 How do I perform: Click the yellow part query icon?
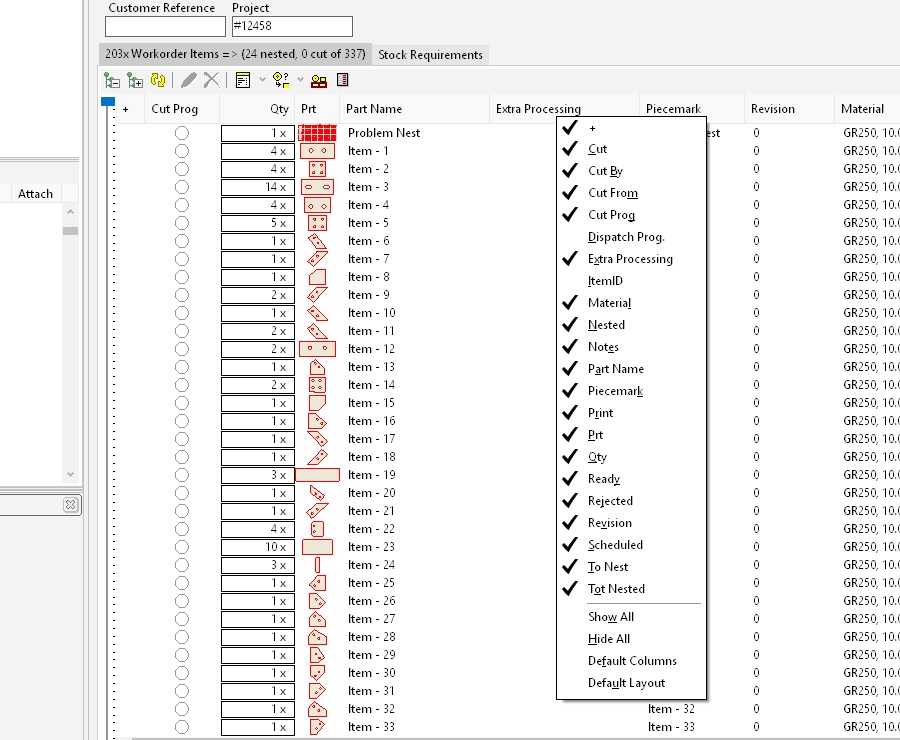(x=281, y=80)
